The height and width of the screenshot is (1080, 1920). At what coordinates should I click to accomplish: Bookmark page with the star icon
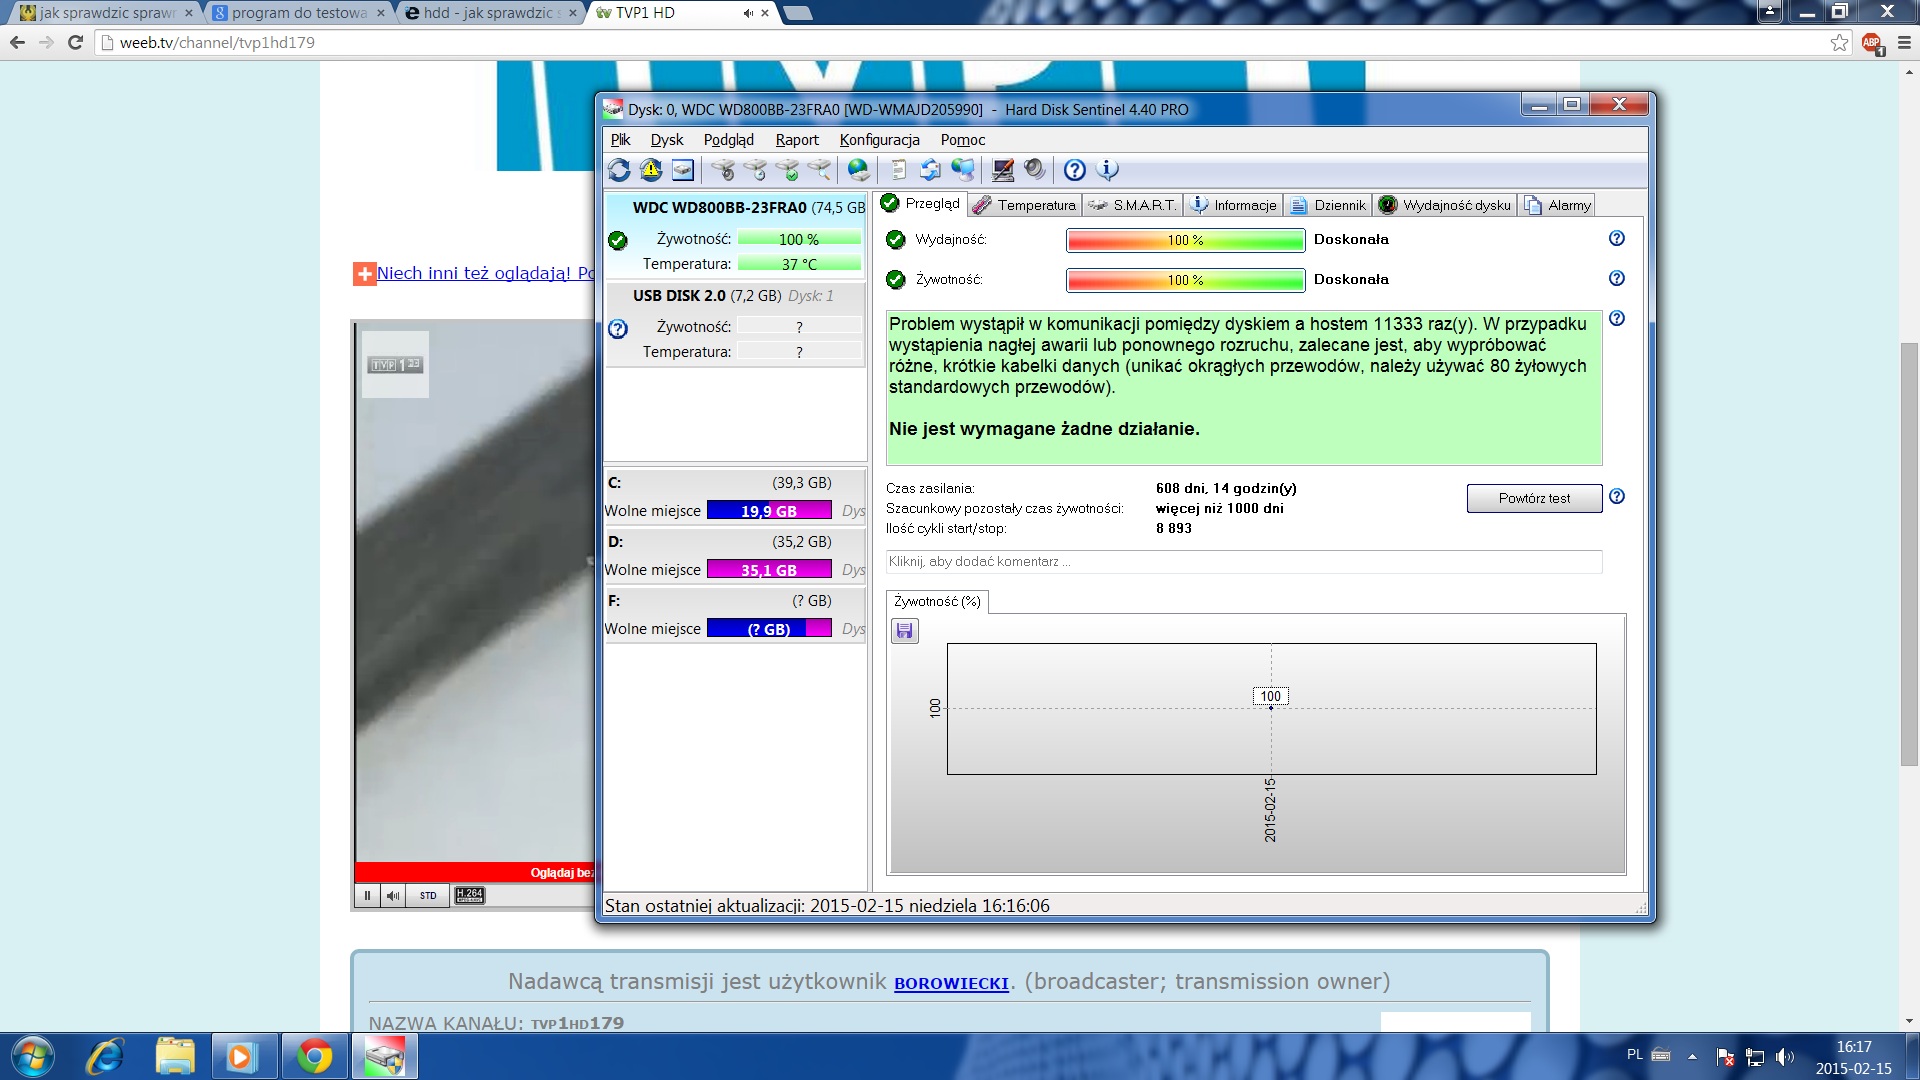pos(1839,42)
